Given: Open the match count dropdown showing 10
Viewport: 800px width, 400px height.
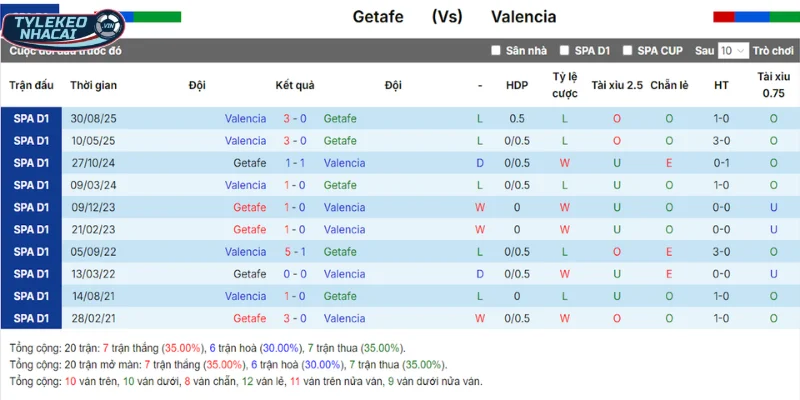Looking at the screenshot, I should pos(733,50).
